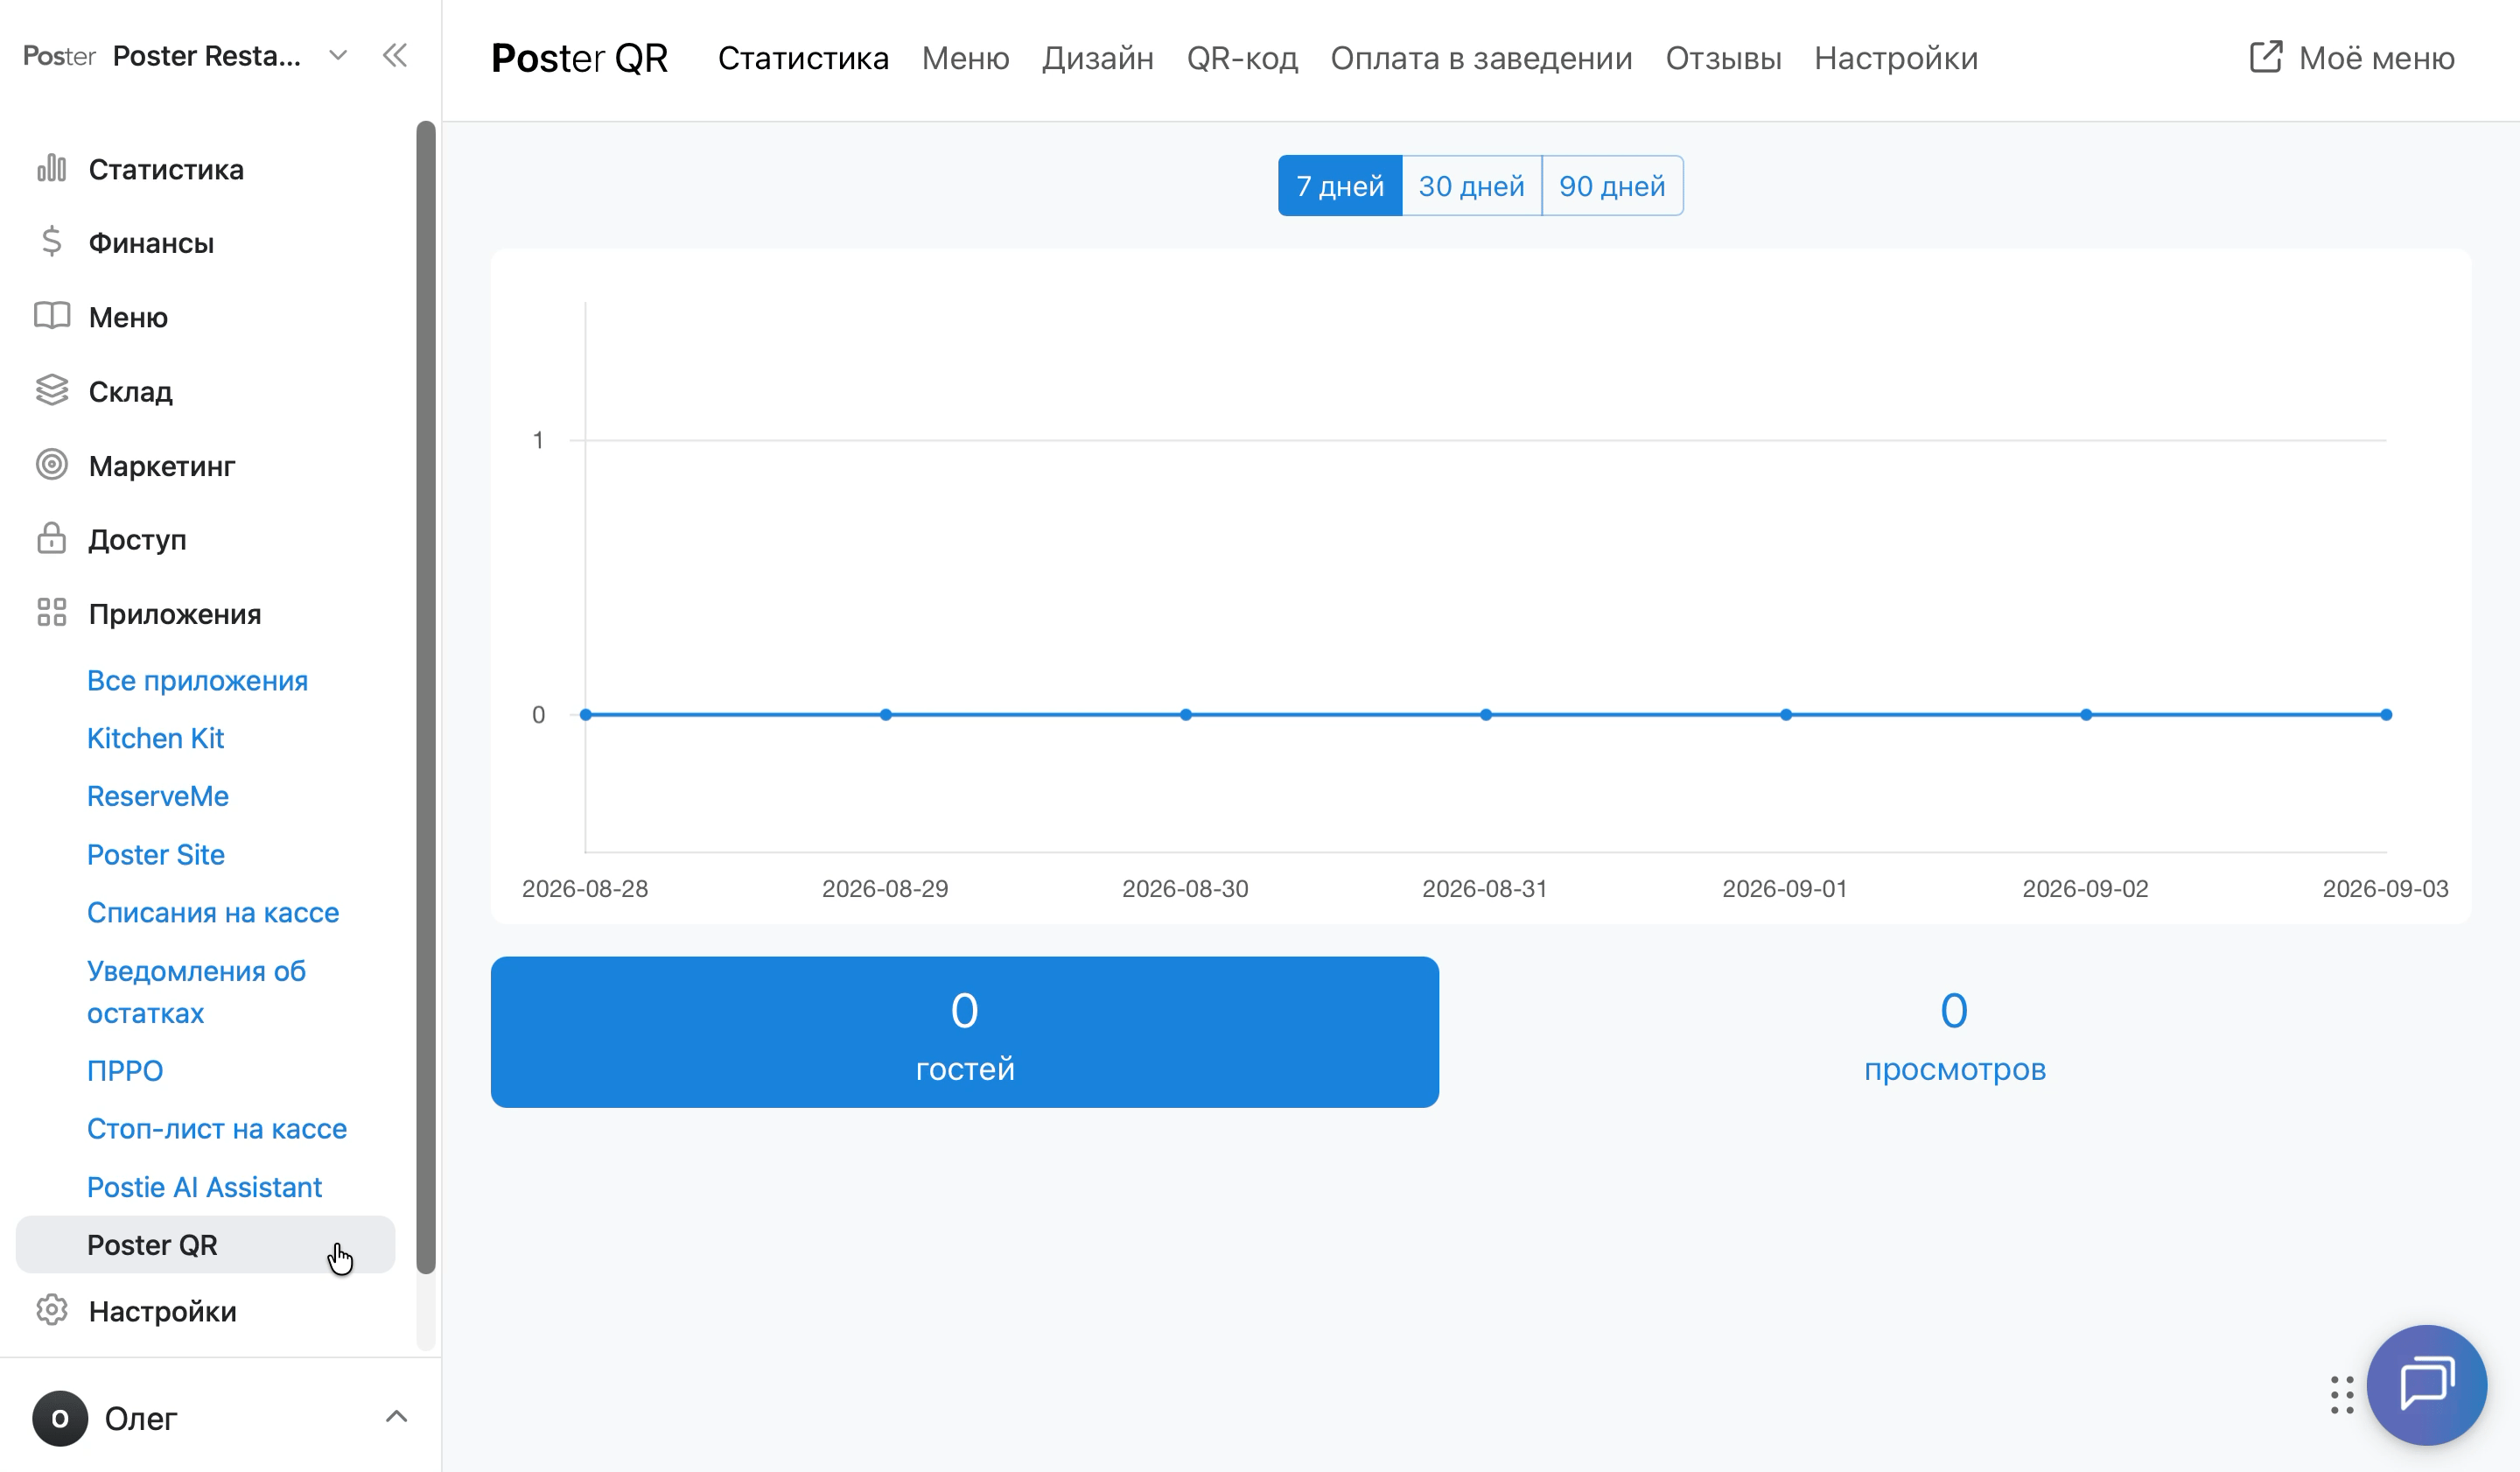The height and width of the screenshot is (1472, 2520).
Task: Click the Маркетинг target icon
Action: [x=52, y=465]
